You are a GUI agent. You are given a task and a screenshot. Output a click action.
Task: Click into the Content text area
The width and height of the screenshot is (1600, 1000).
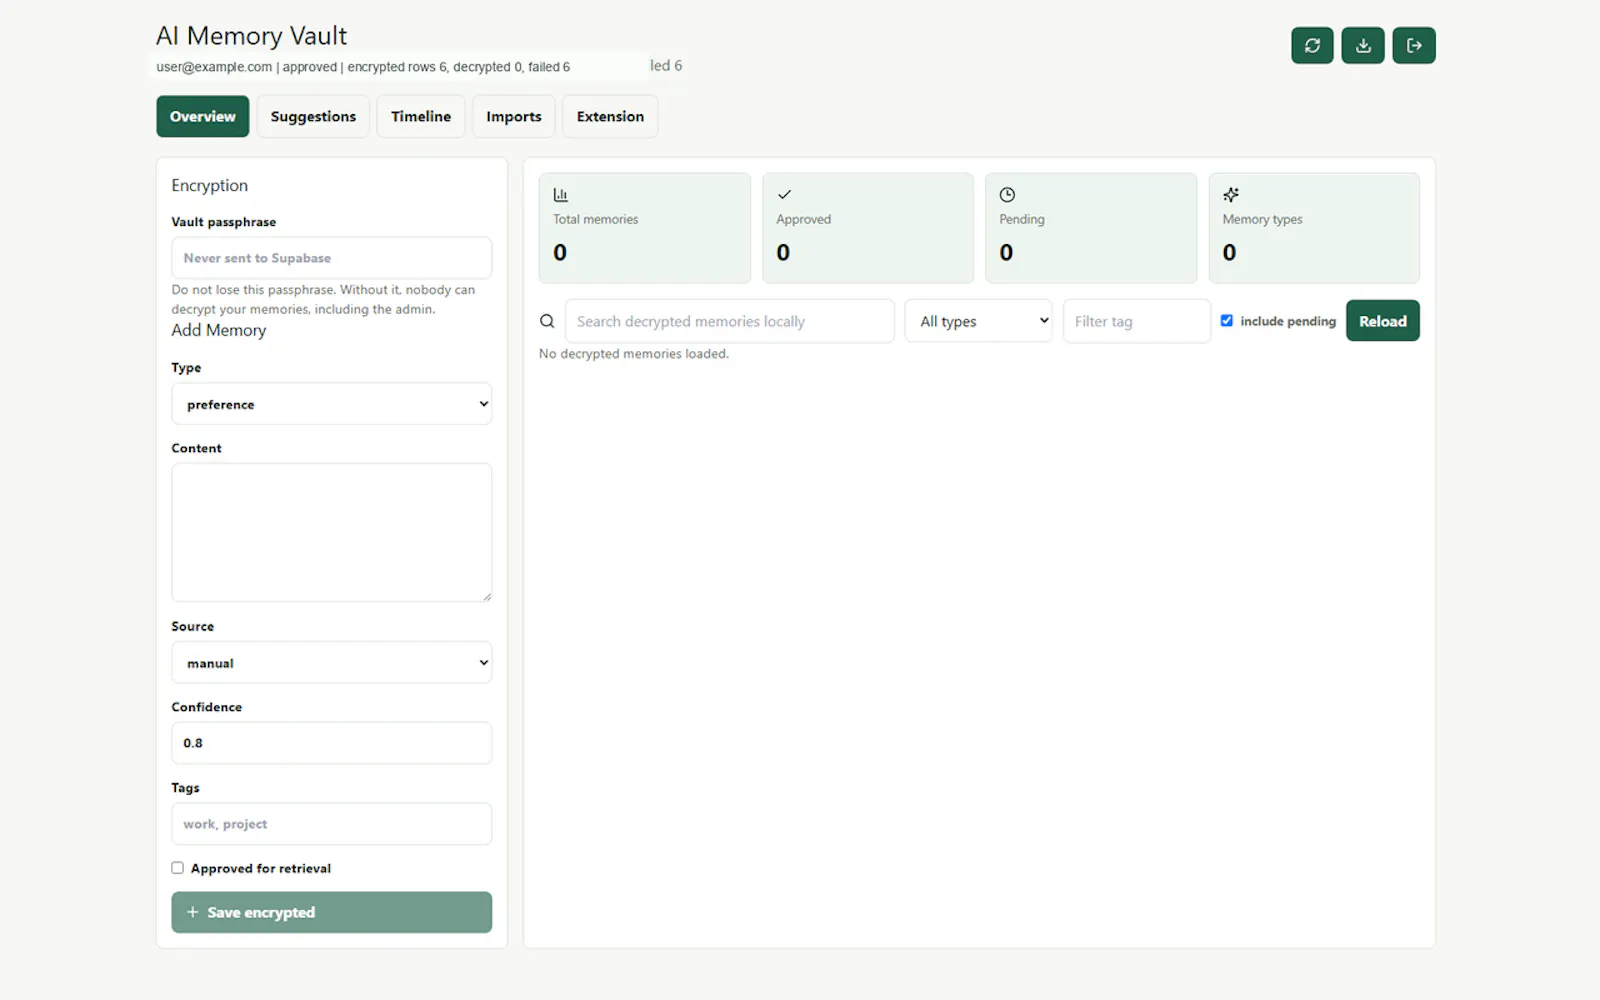(x=332, y=533)
